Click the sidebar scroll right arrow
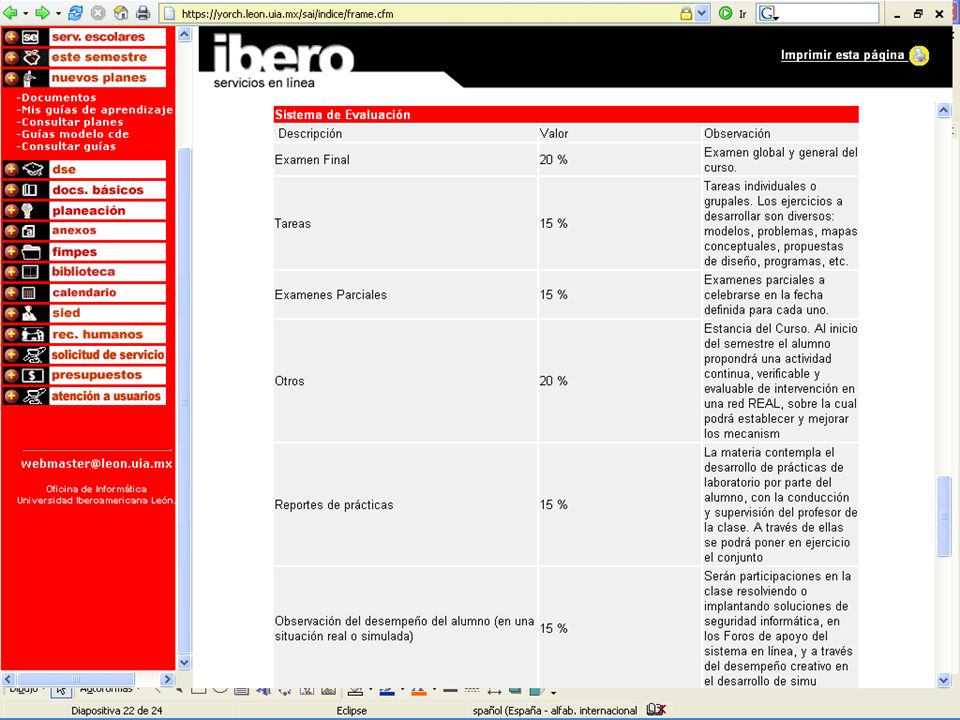The height and width of the screenshot is (720, 960). (x=167, y=679)
